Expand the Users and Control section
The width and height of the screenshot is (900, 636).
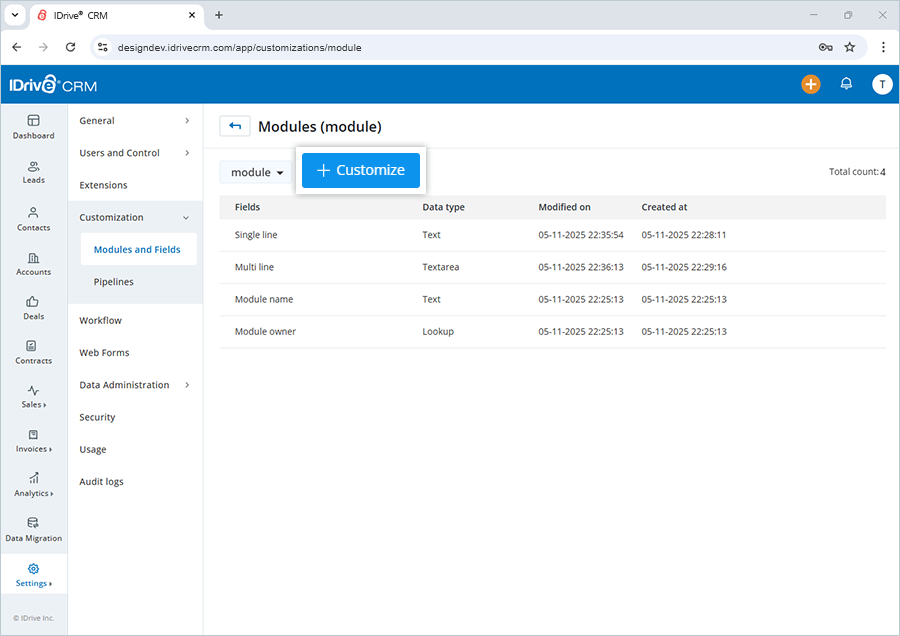tap(118, 153)
